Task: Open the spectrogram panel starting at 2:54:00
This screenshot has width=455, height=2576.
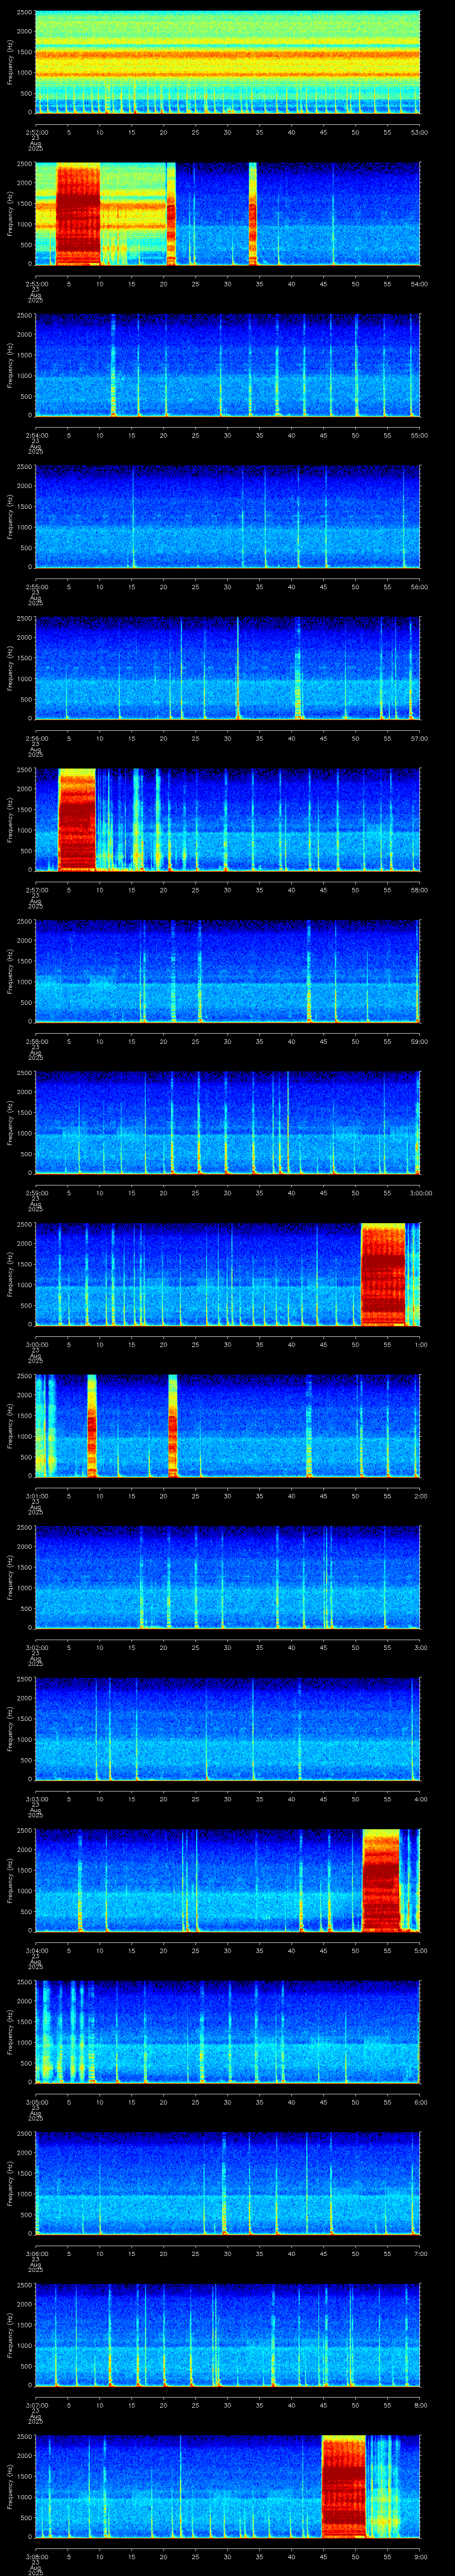Action: click(228, 365)
